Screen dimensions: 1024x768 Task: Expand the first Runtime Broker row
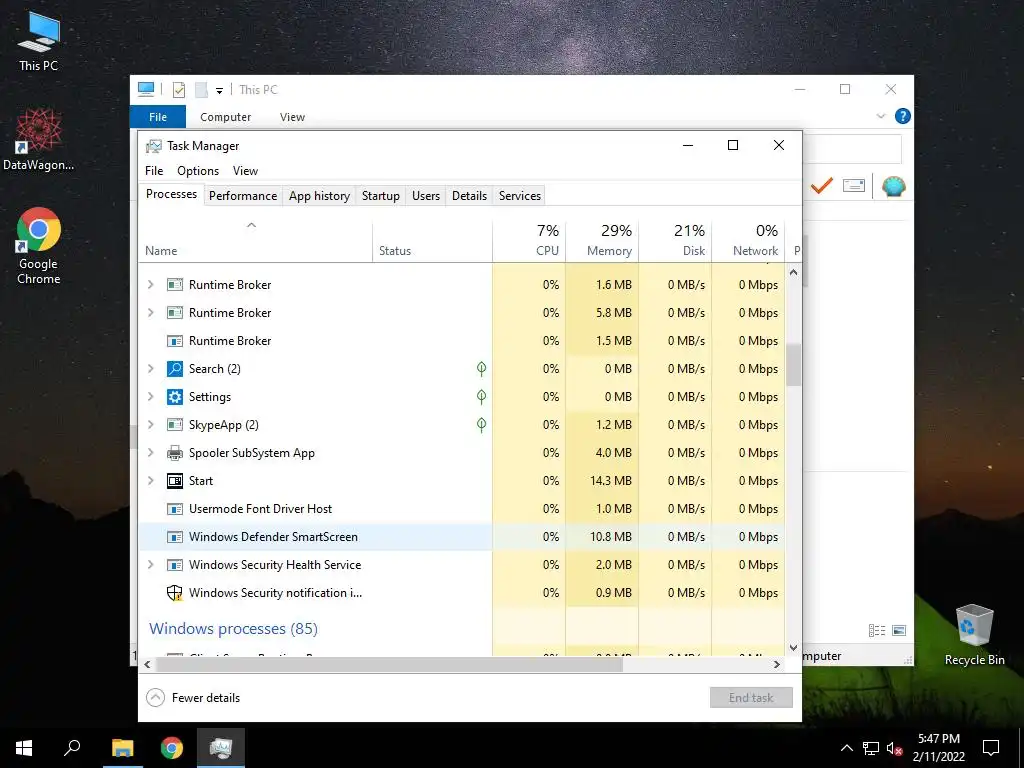(151, 285)
